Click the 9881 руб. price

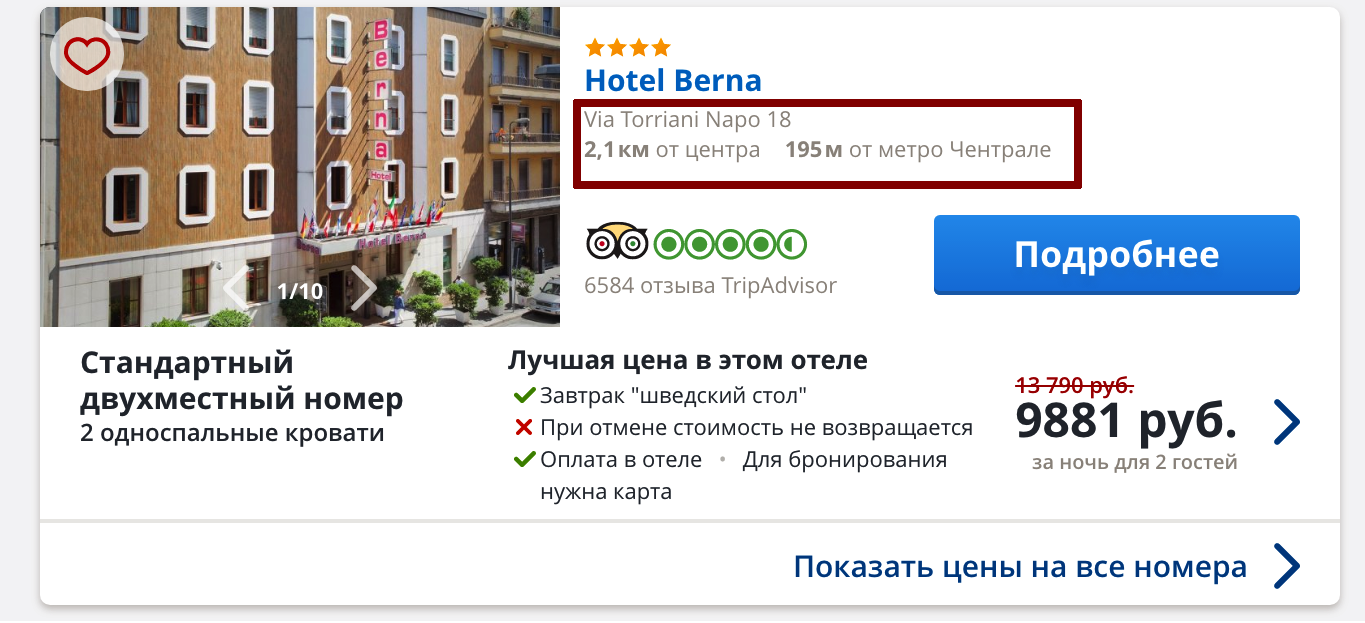pos(1126,423)
